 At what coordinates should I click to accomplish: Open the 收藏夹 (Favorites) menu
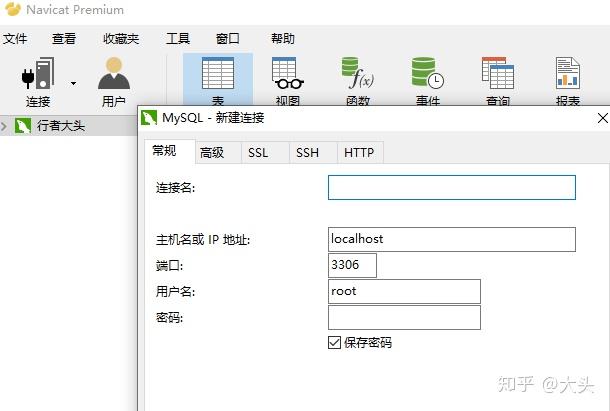121,39
